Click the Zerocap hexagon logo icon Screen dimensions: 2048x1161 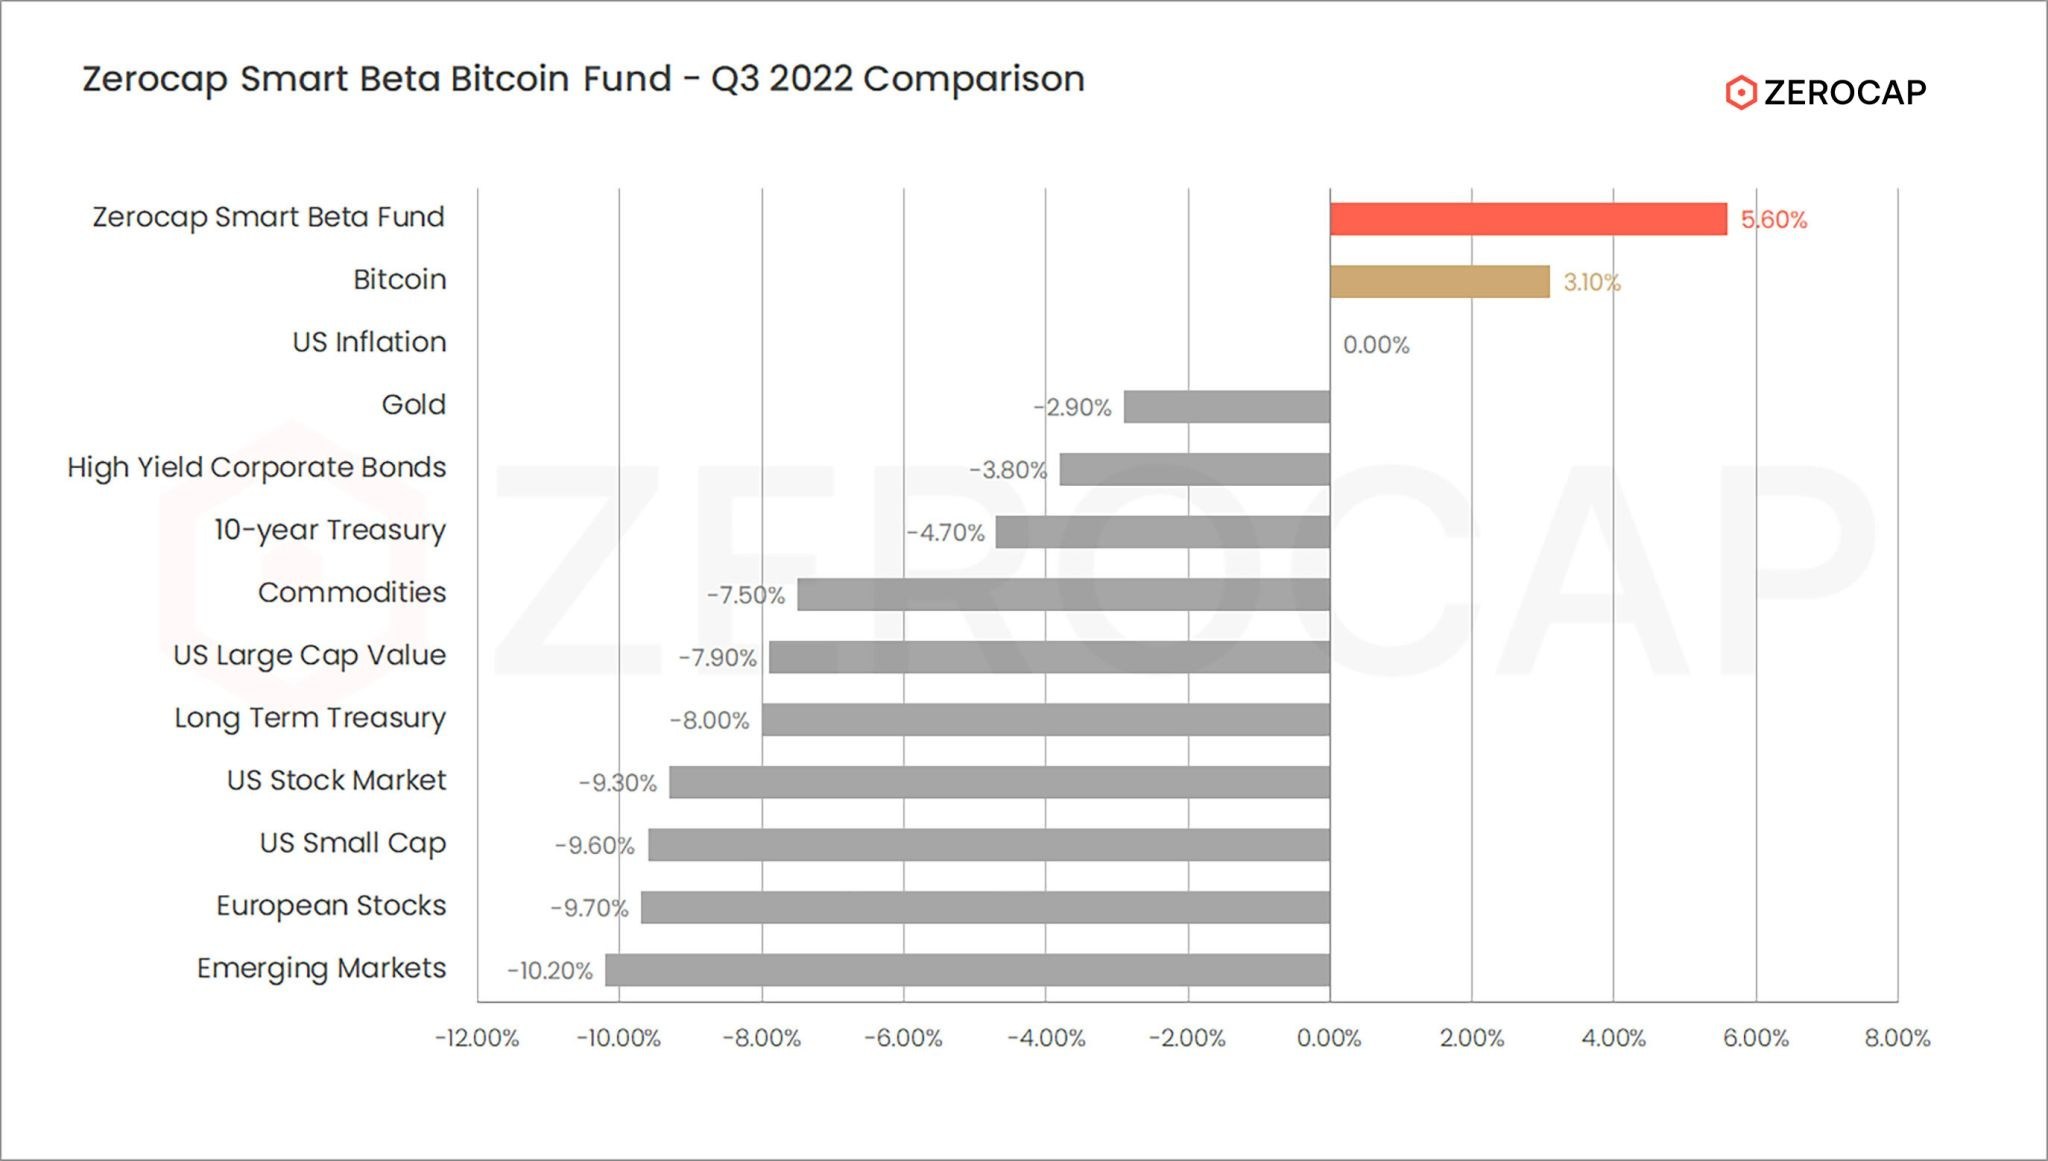tap(1740, 93)
